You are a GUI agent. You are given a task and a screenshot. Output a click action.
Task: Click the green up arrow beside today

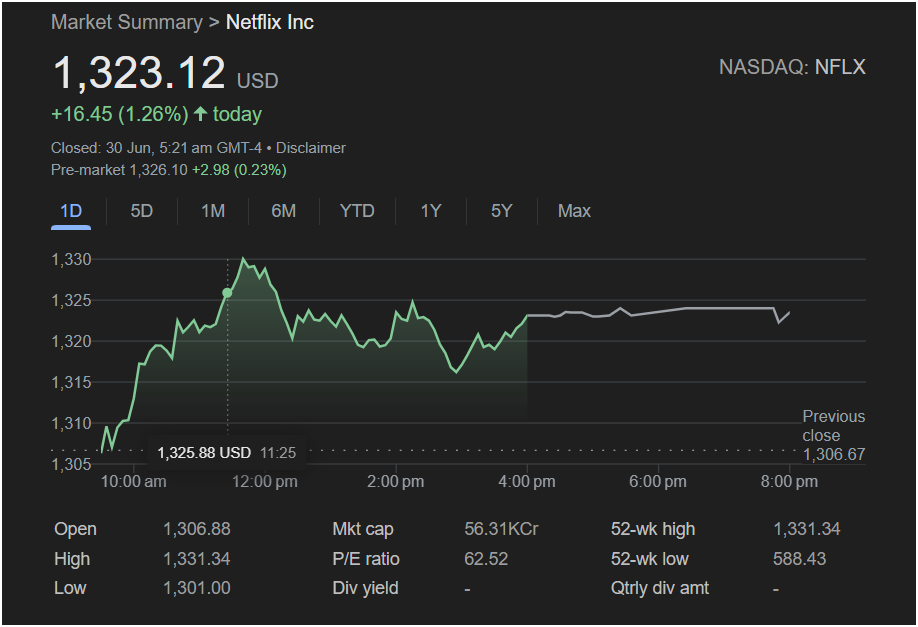pyautogui.click(x=200, y=114)
